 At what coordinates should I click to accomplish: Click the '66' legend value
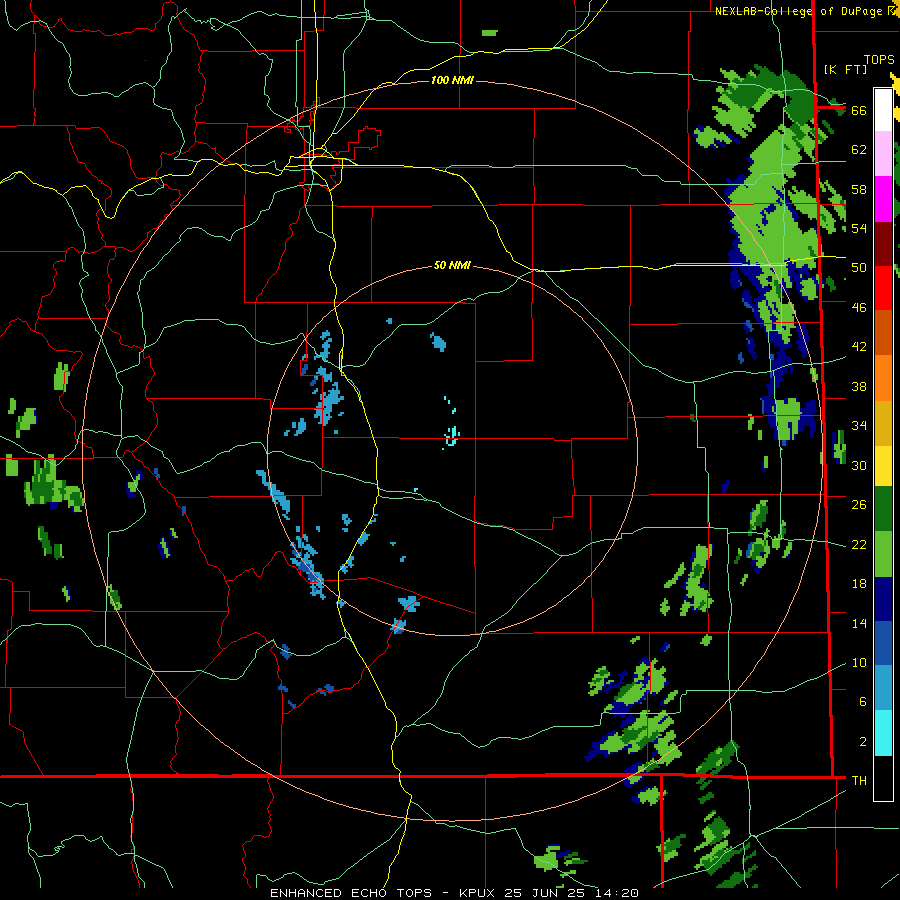click(859, 110)
